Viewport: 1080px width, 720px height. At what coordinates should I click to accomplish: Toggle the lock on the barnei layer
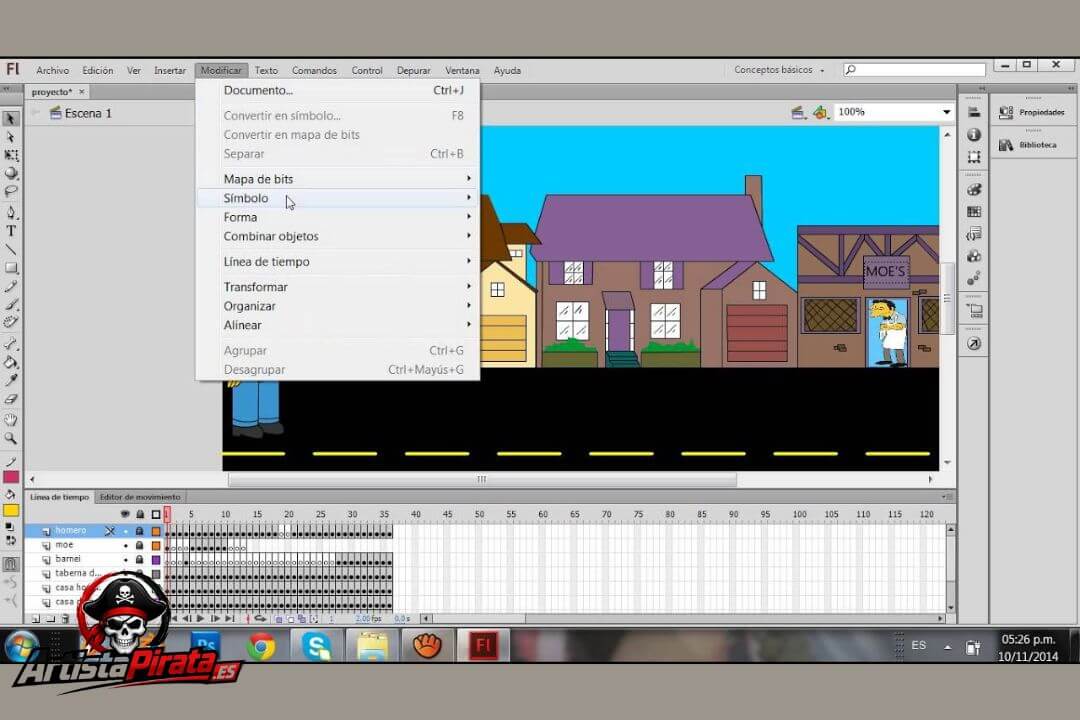[140, 560]
